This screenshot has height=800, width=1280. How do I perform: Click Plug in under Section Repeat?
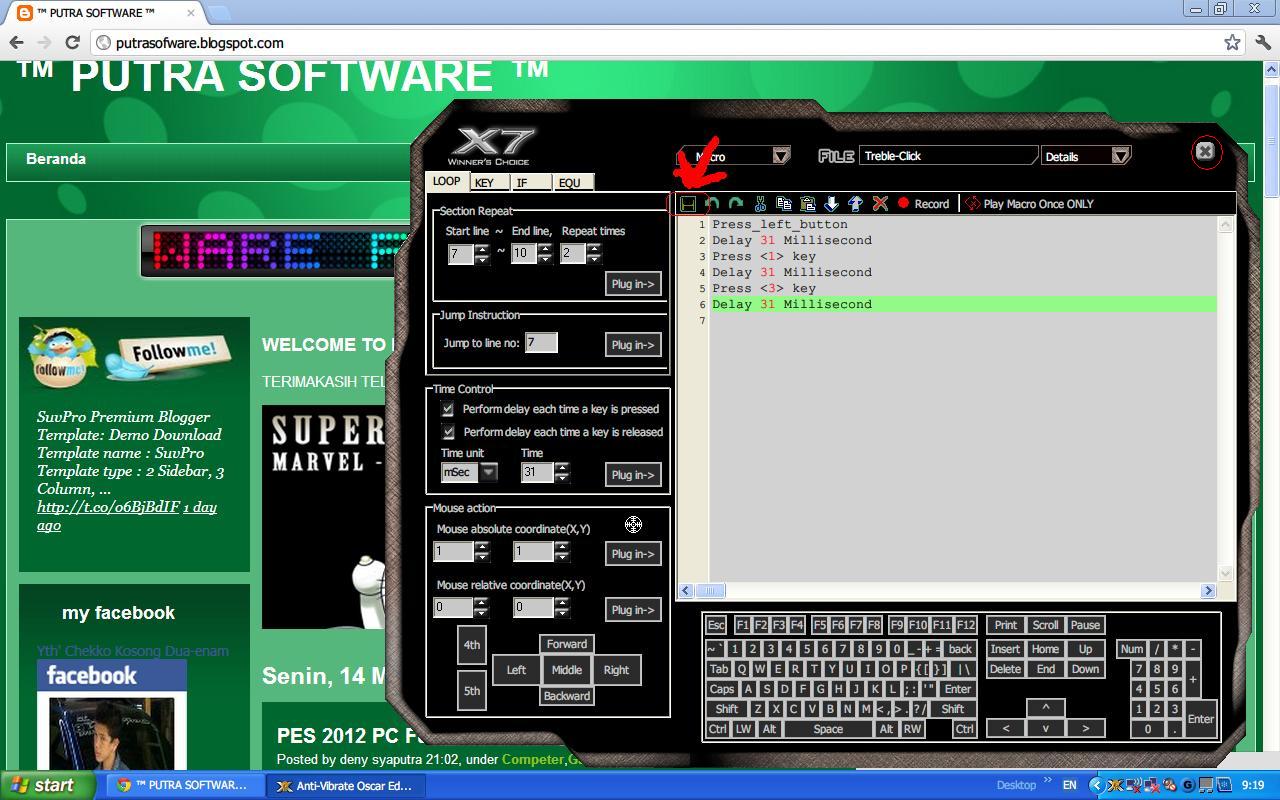click(633, 284)
